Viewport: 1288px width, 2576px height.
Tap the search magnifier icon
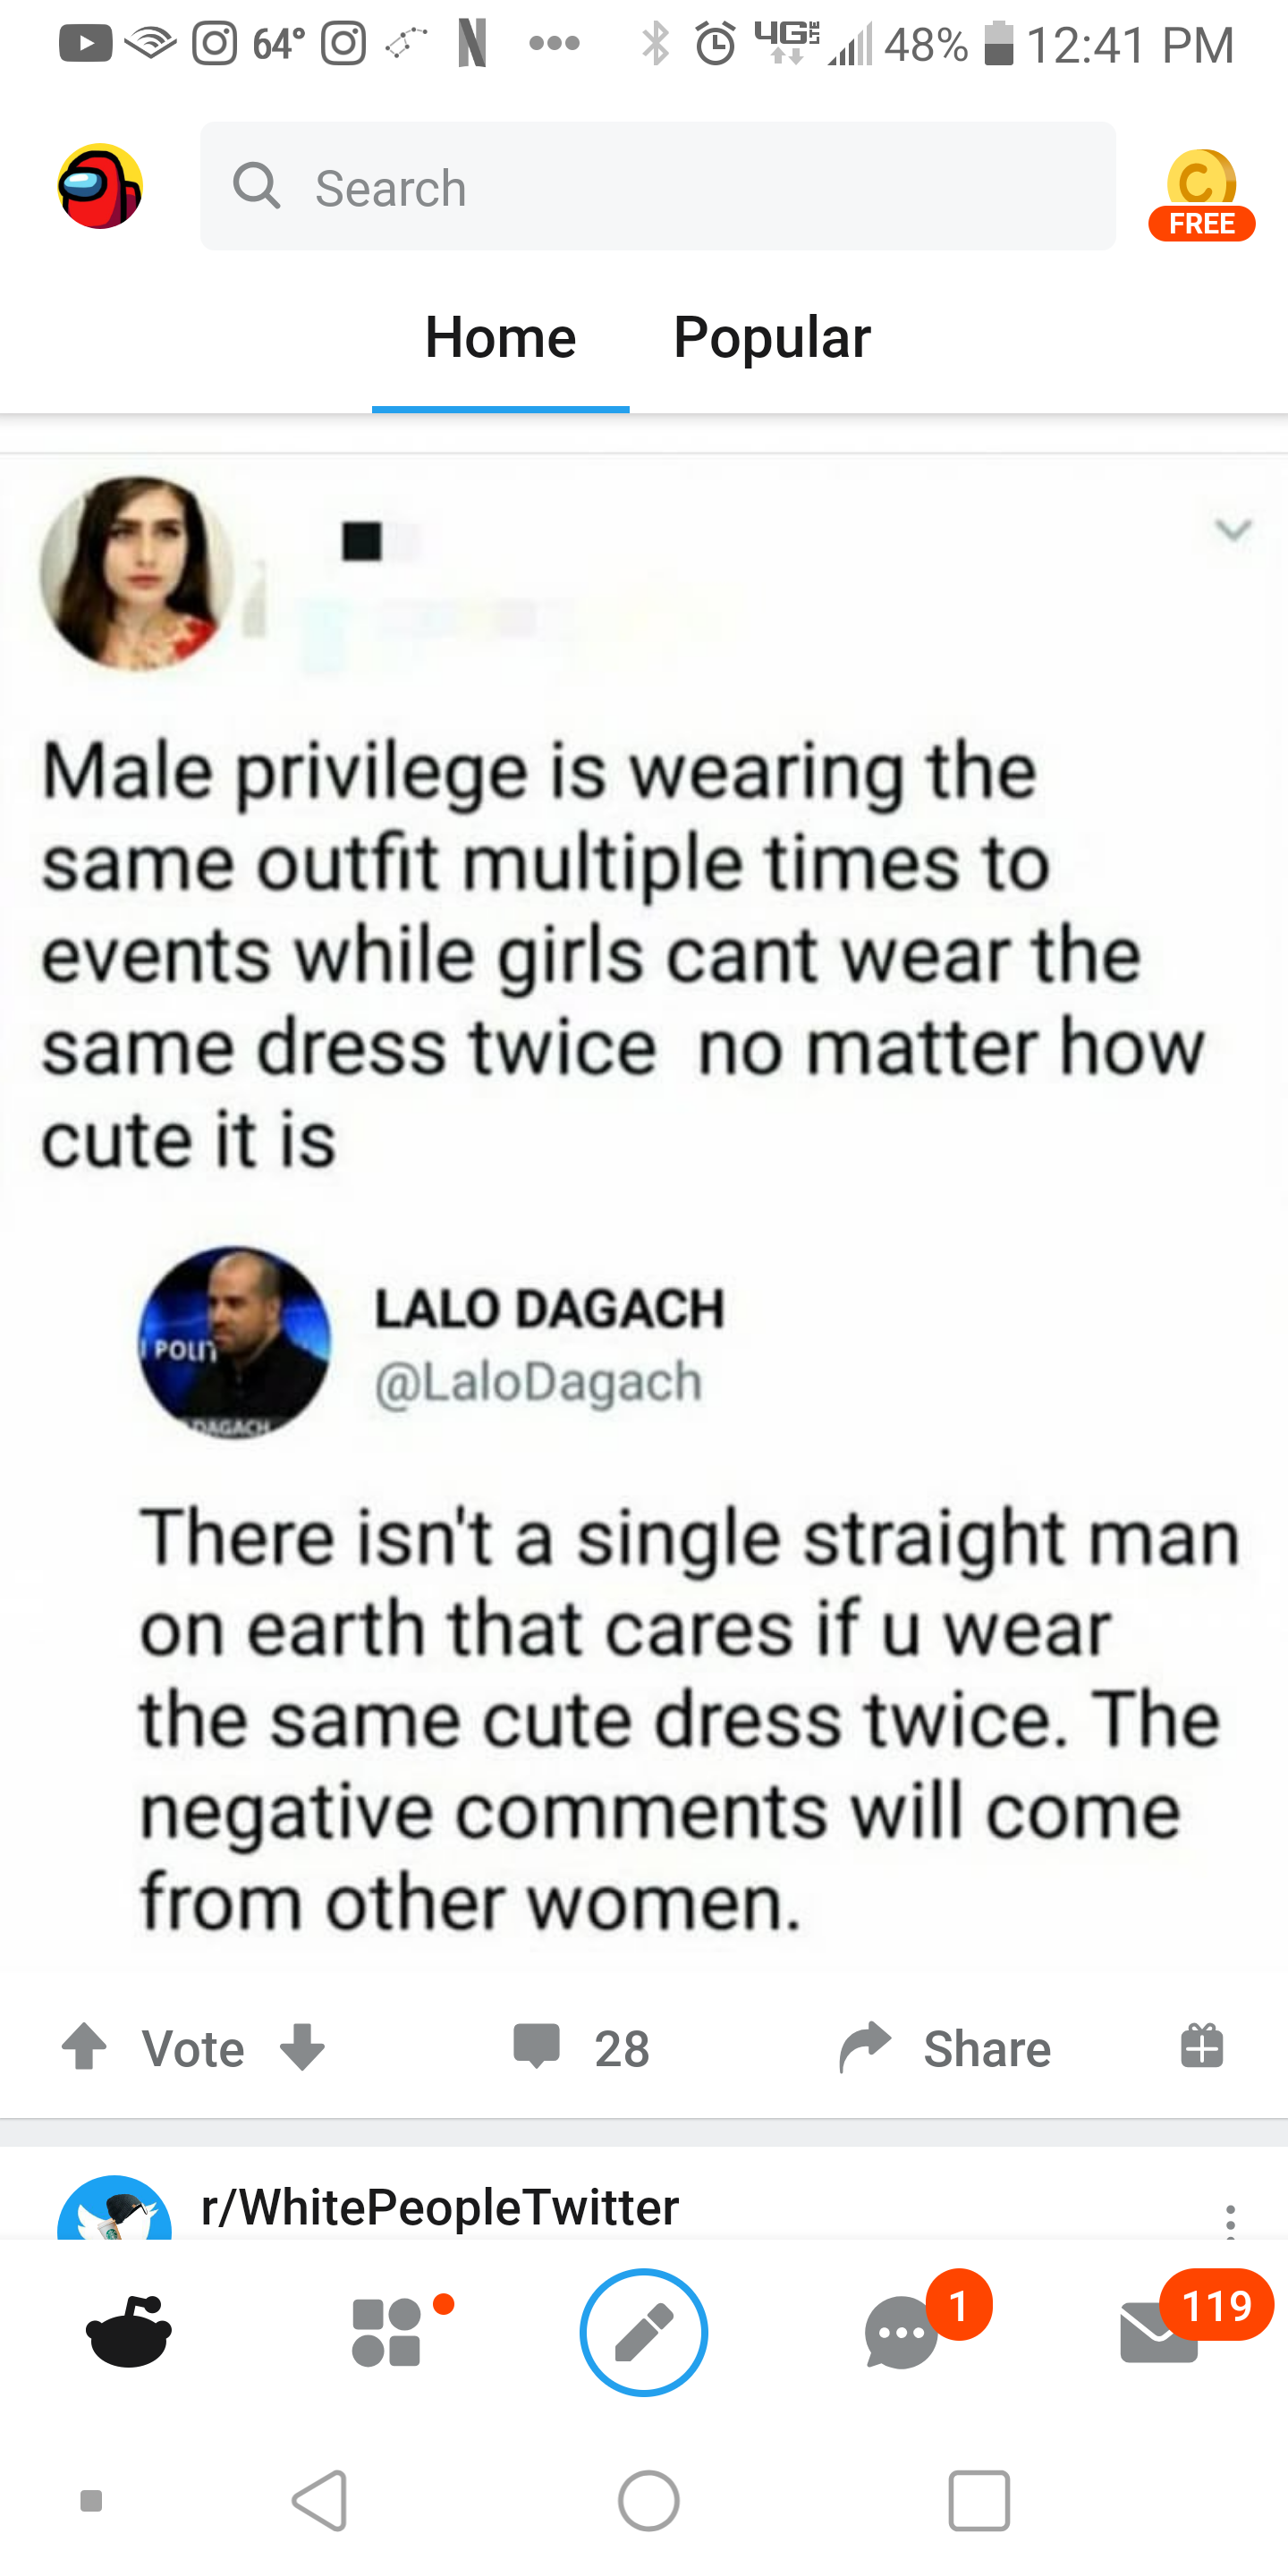(x=257, y=187)
